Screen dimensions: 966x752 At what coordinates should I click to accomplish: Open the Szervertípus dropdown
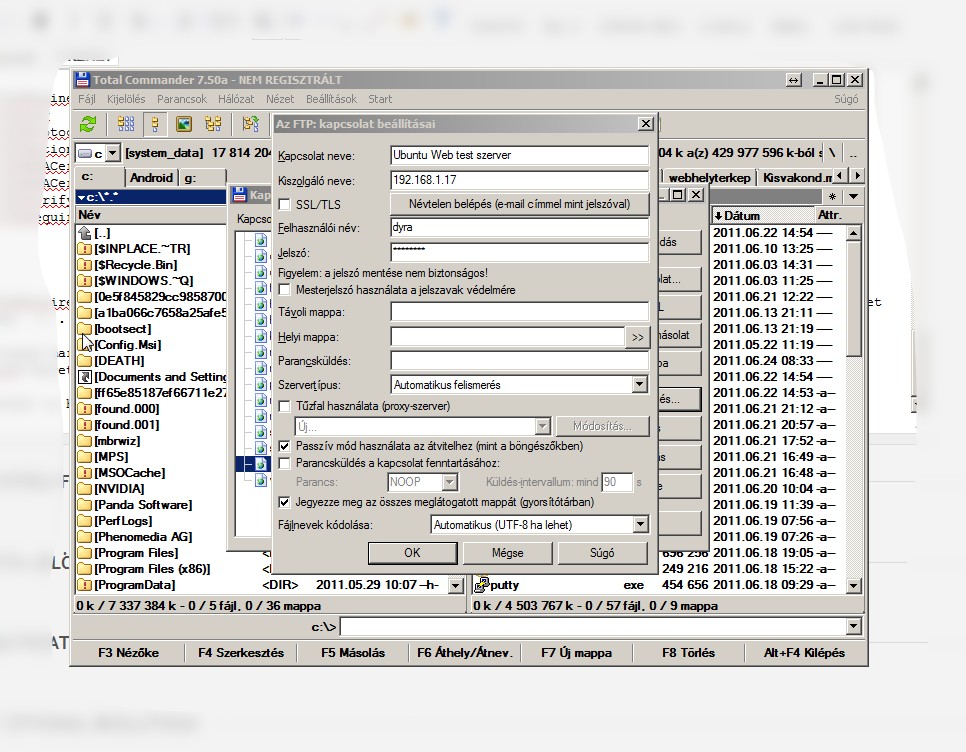639,385
